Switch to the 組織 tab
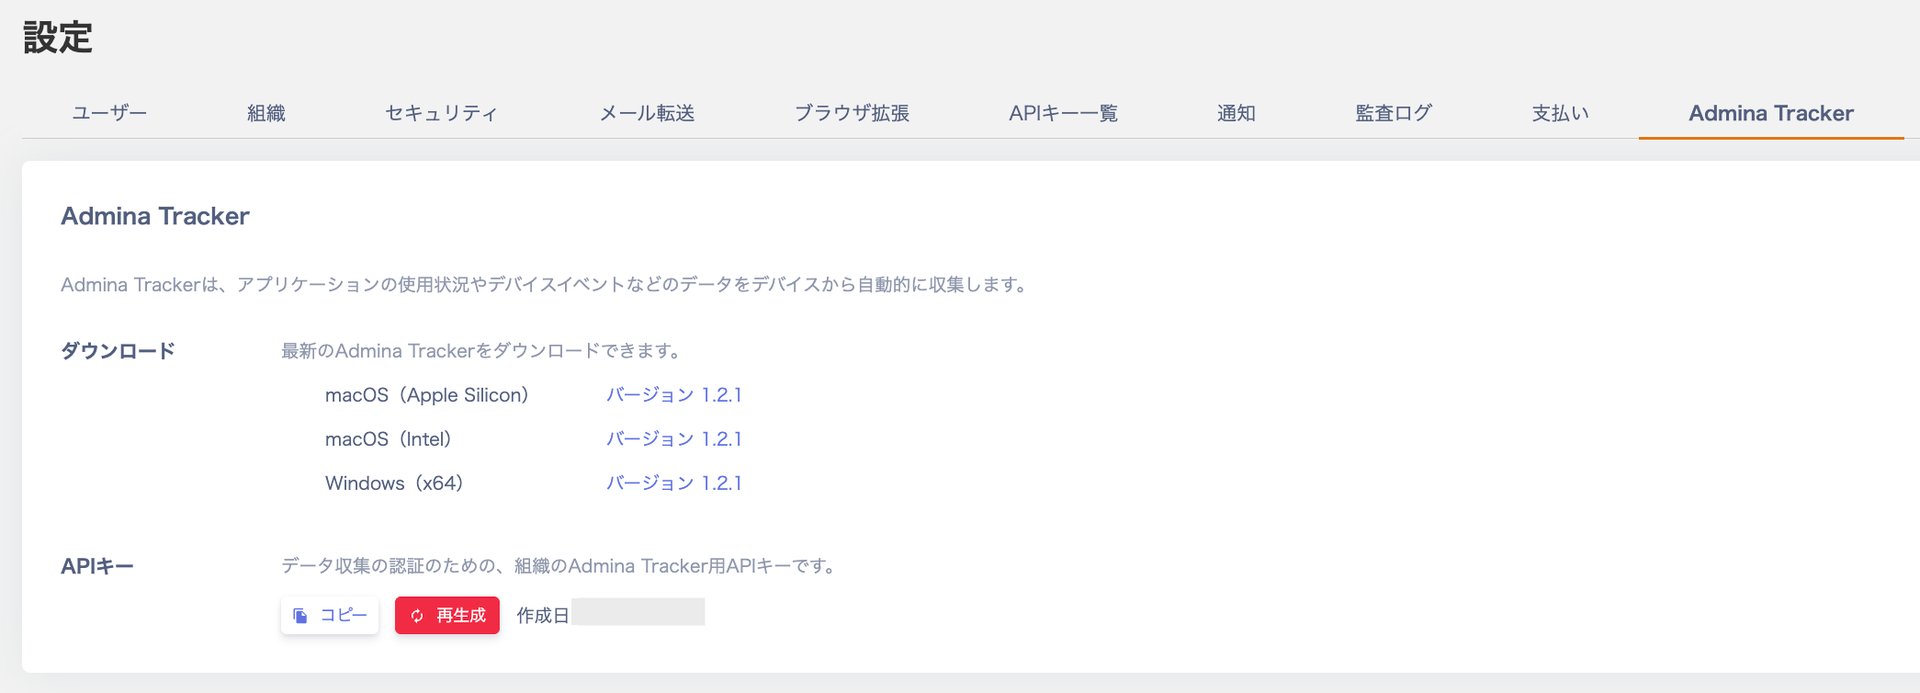1920x693 pixels. click(266, 113)
